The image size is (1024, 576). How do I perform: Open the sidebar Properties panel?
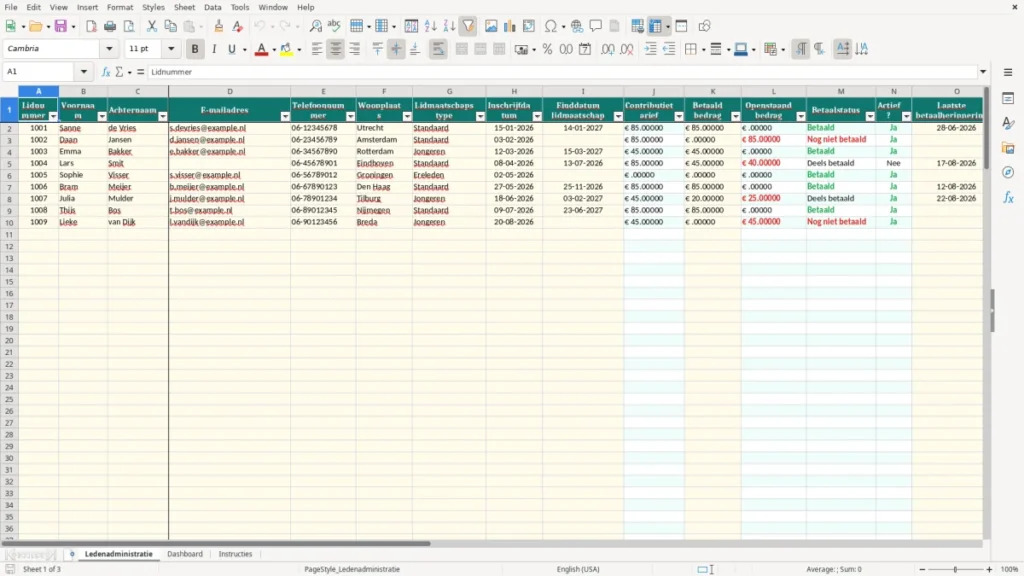tap(1008, 99)
